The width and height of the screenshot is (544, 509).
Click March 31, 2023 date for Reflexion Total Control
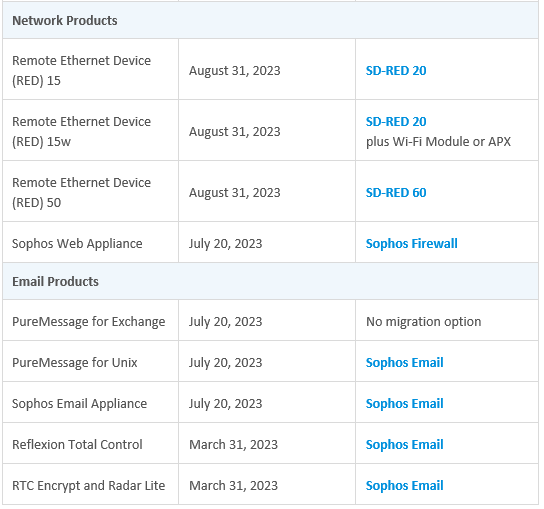coord(233,445)
